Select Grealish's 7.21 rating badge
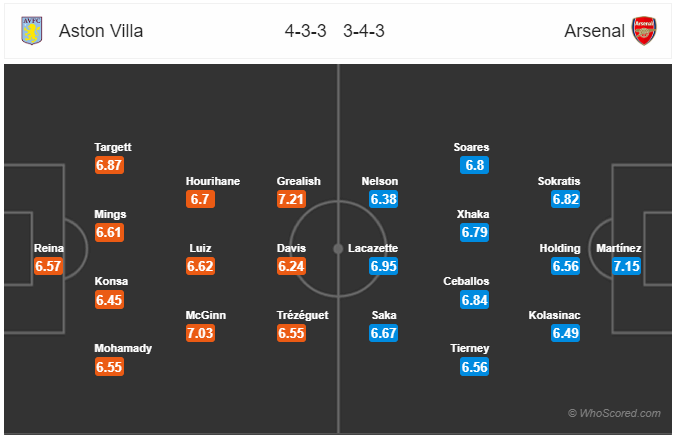675x435 pixels. click(291, 199)
